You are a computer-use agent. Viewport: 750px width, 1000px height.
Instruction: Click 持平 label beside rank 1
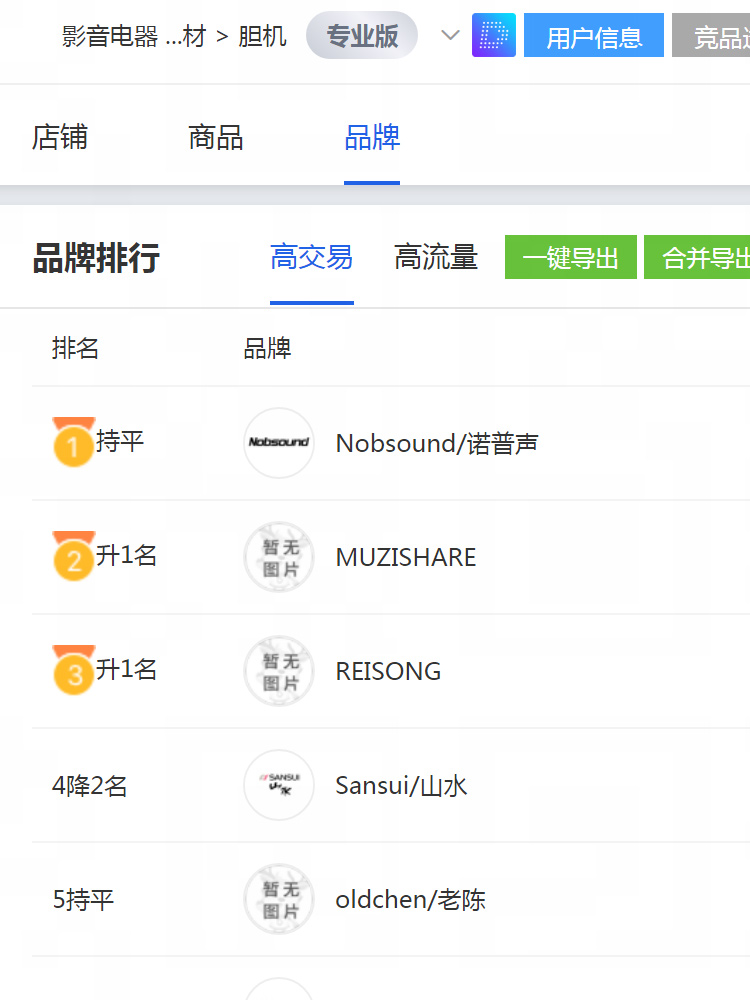tap(120, 441)
